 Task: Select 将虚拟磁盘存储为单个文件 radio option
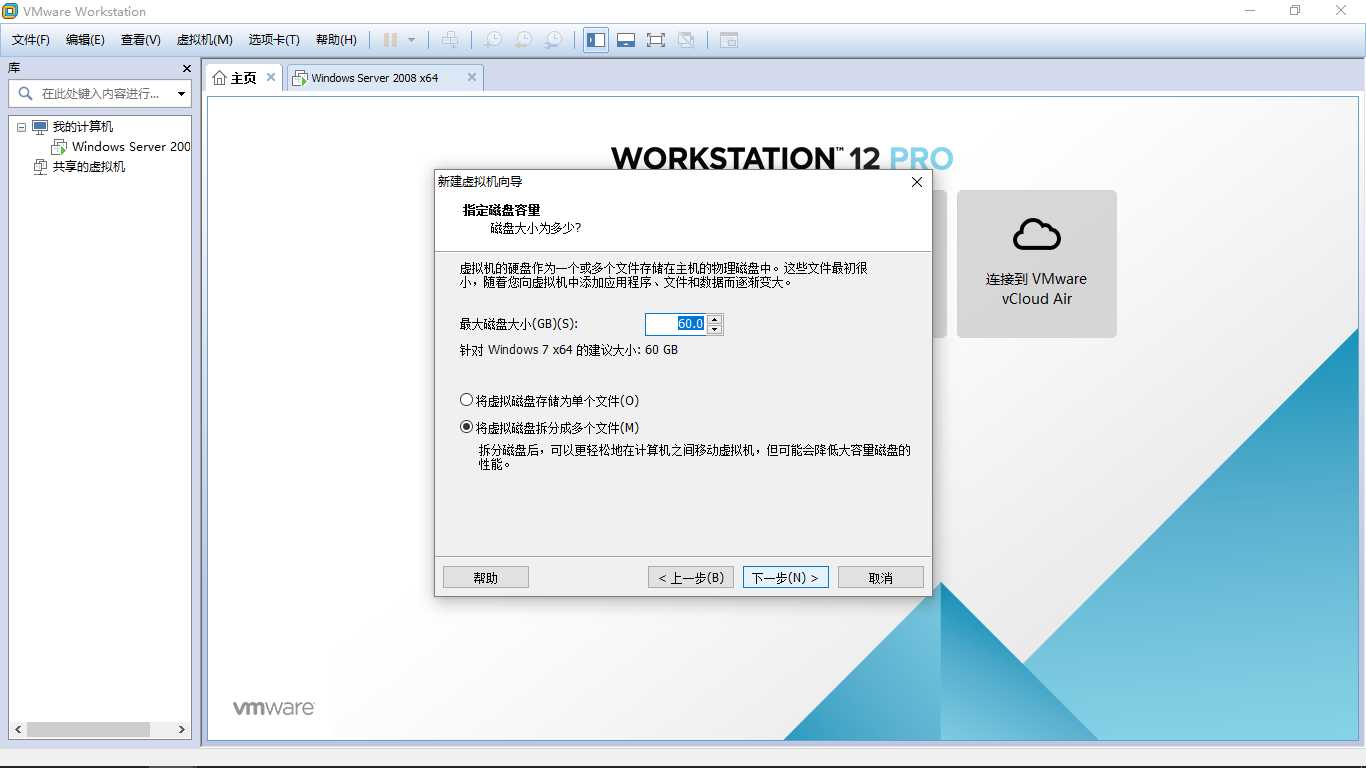point(549,401)
